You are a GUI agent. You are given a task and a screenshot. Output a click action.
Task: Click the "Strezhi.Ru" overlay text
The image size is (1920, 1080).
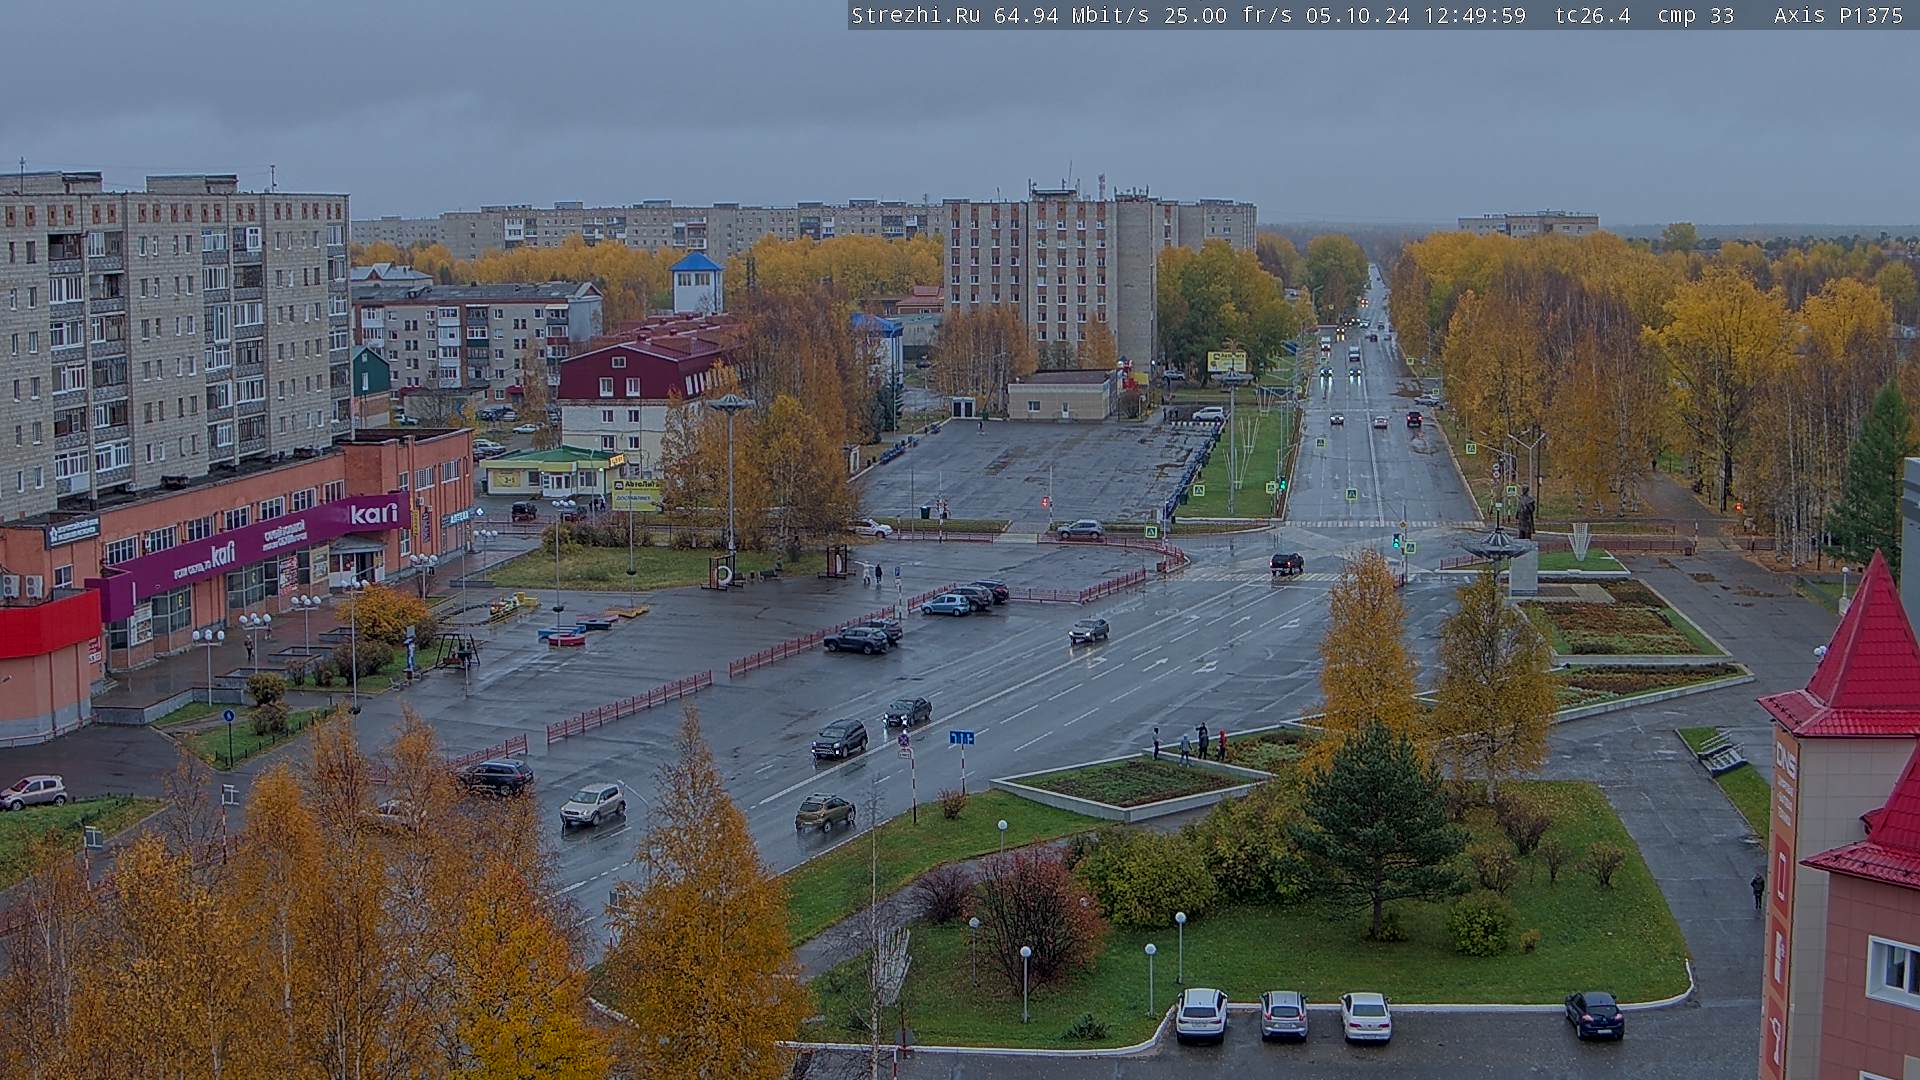915,15
